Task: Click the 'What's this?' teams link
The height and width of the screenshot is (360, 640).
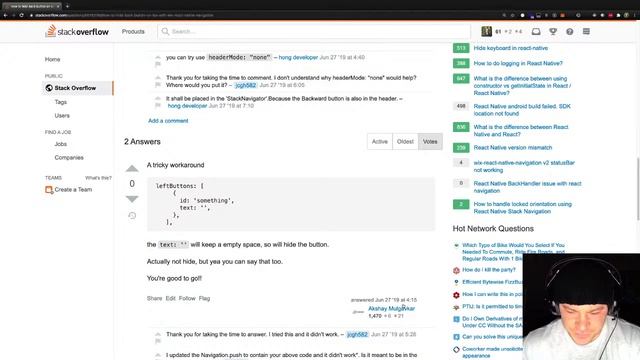Action: pos(98,178)
